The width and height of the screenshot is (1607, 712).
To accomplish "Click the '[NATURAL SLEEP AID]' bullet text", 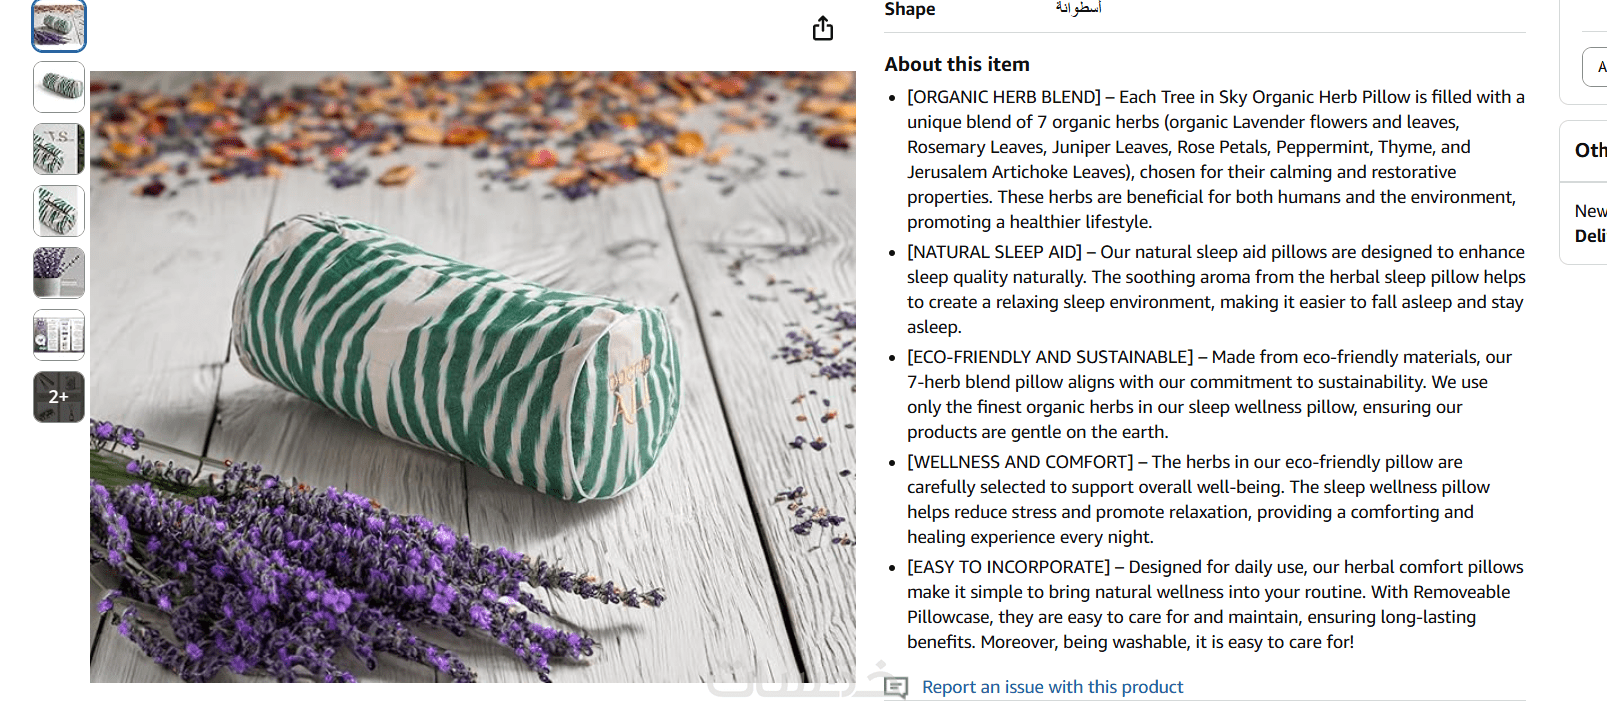I will (994, 252).
